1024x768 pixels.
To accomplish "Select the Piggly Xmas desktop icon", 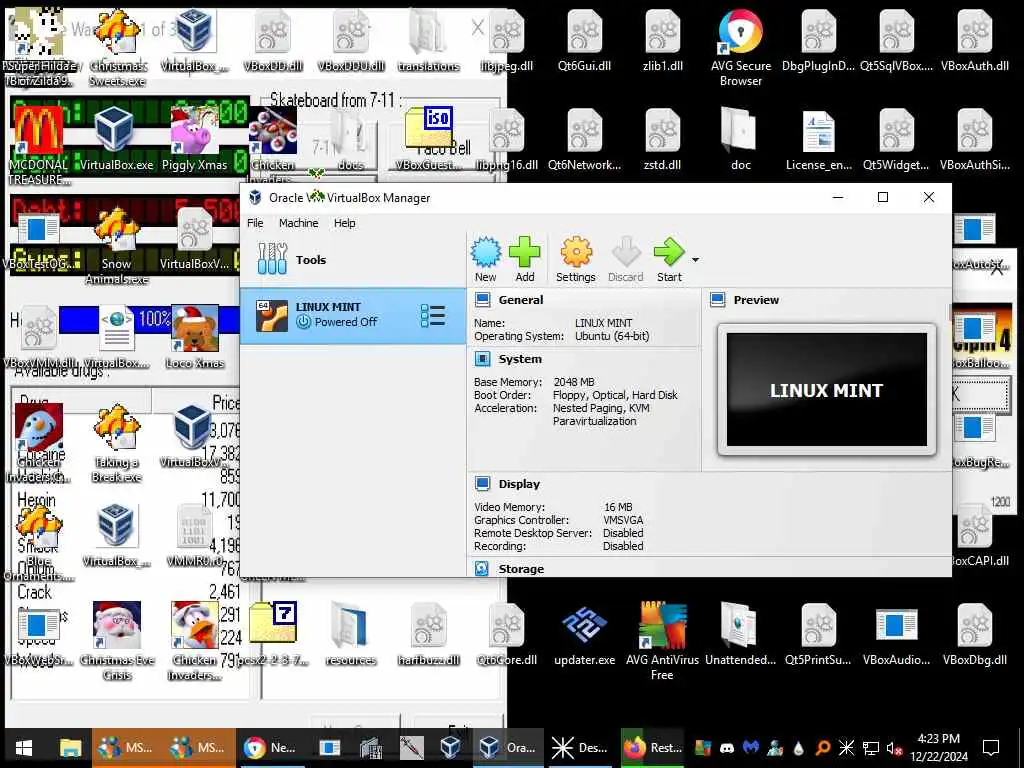I will pos(194,140).
